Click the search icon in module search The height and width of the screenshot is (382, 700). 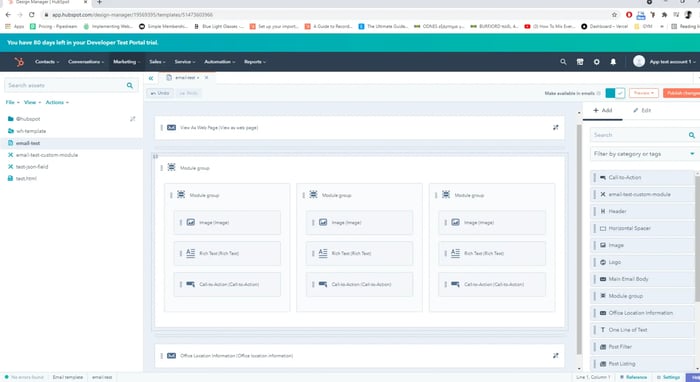(692, 135)
